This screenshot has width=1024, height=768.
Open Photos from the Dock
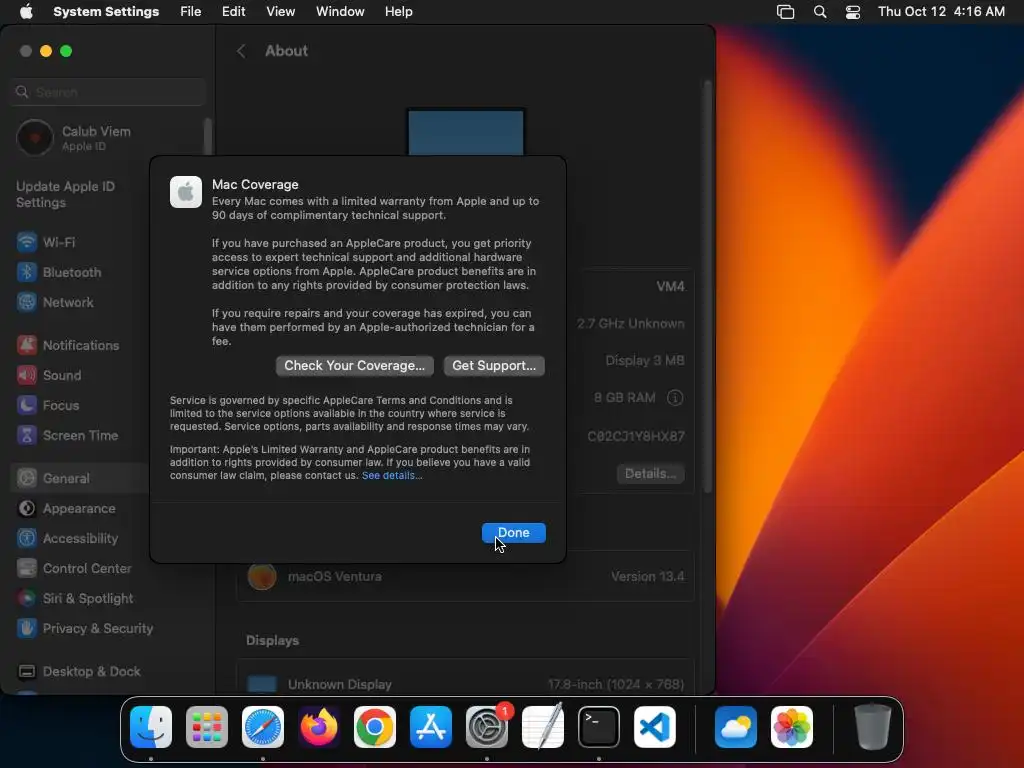(x=792, y=726)
